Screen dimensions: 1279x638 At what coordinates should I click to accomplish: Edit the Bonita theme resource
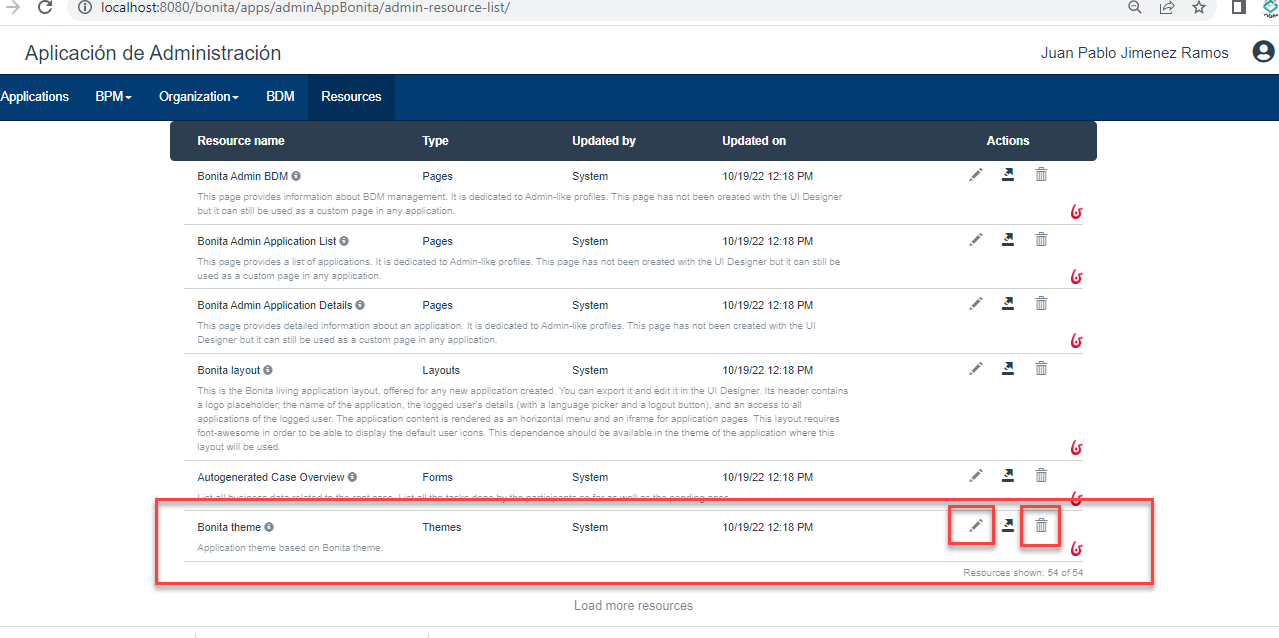click(976, 526)
